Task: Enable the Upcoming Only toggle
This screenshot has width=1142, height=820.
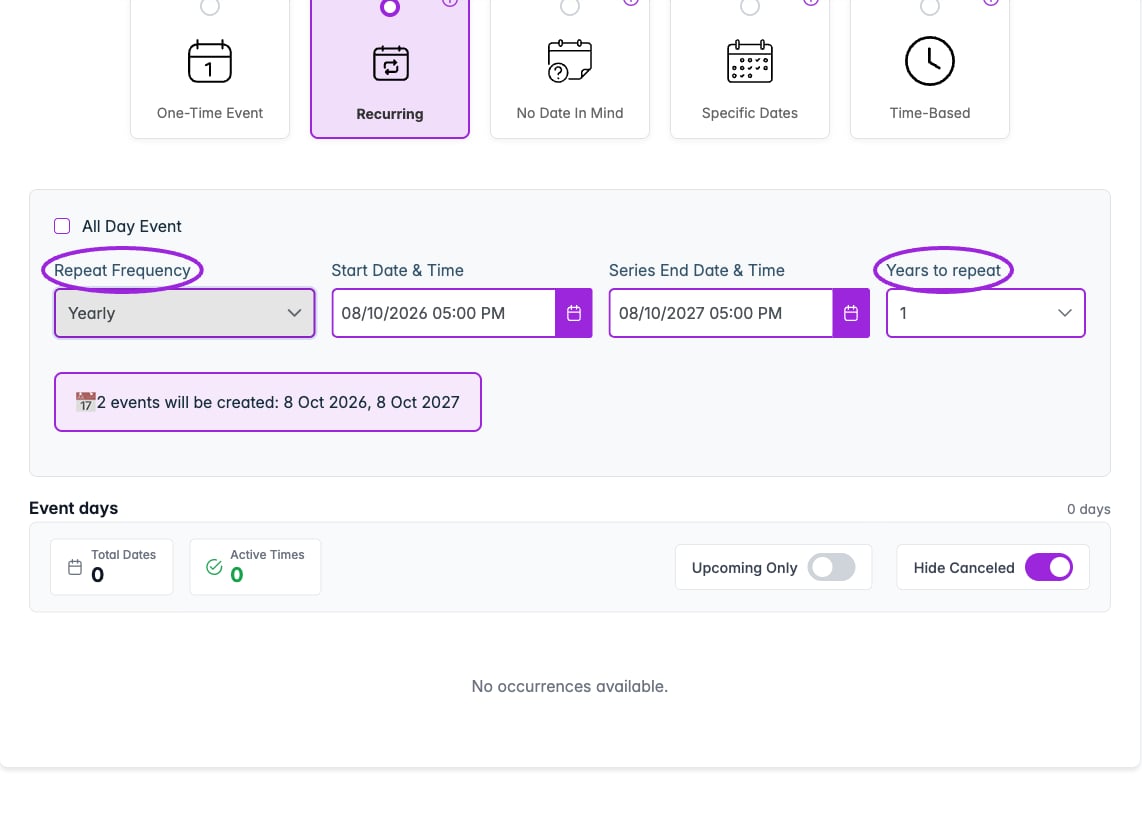Action: click(x=831, y=567)
